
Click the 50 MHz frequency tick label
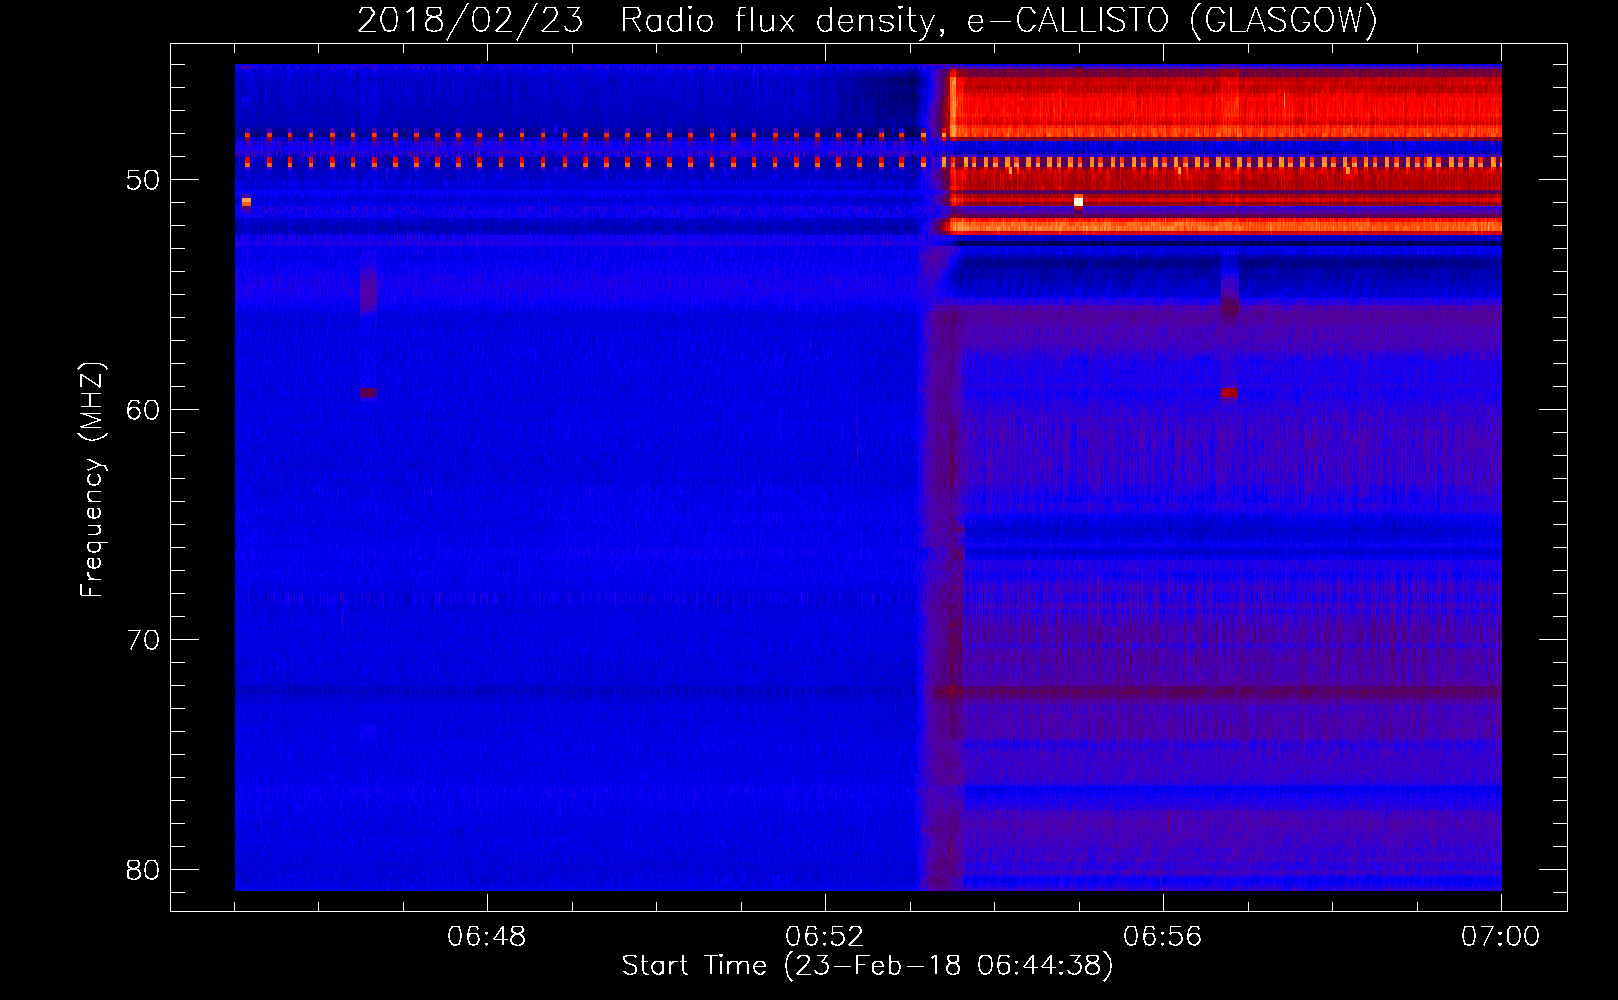[143, 180]
